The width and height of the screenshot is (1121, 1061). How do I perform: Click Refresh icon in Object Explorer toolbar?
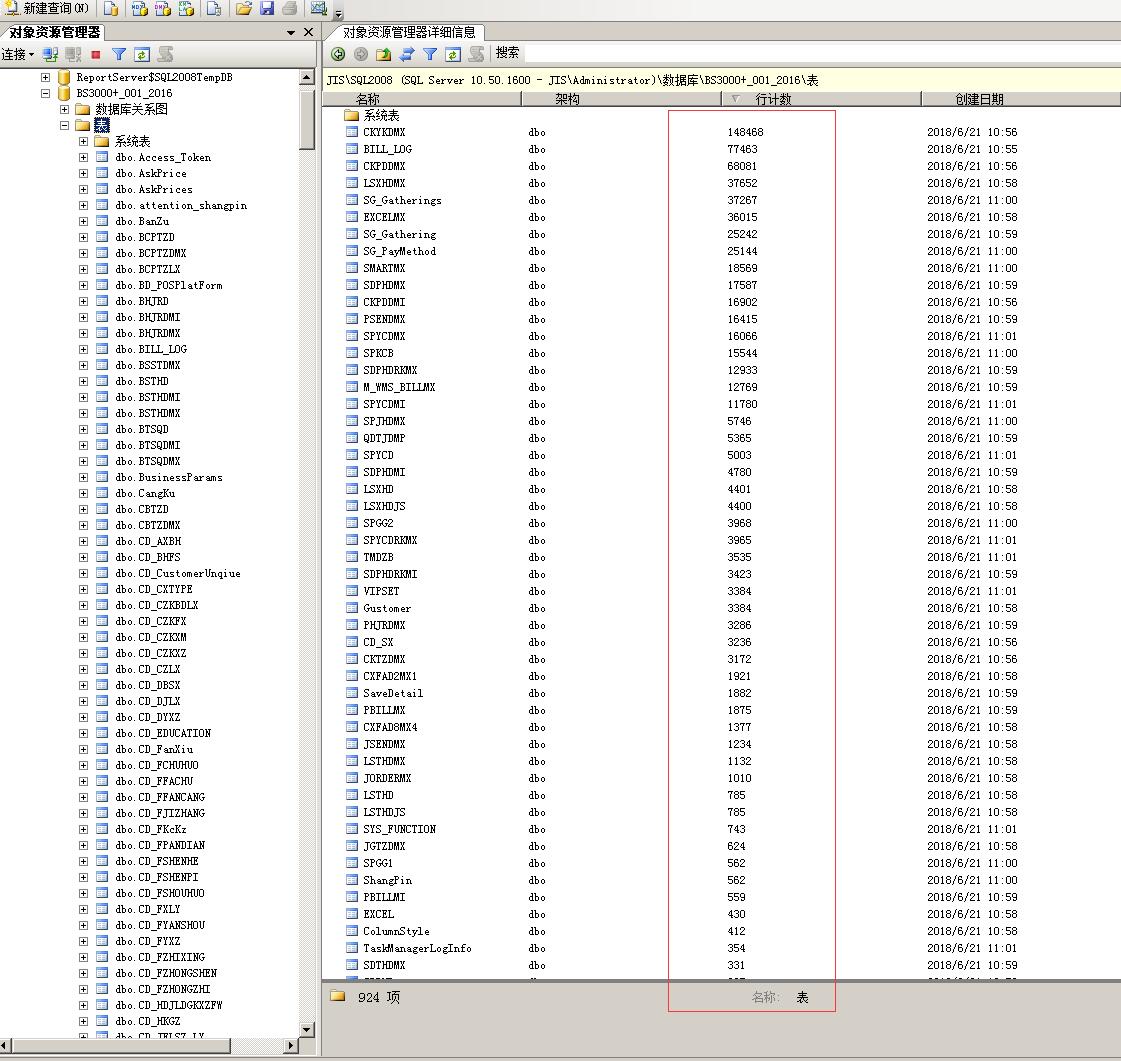click(x=142, y=54)
